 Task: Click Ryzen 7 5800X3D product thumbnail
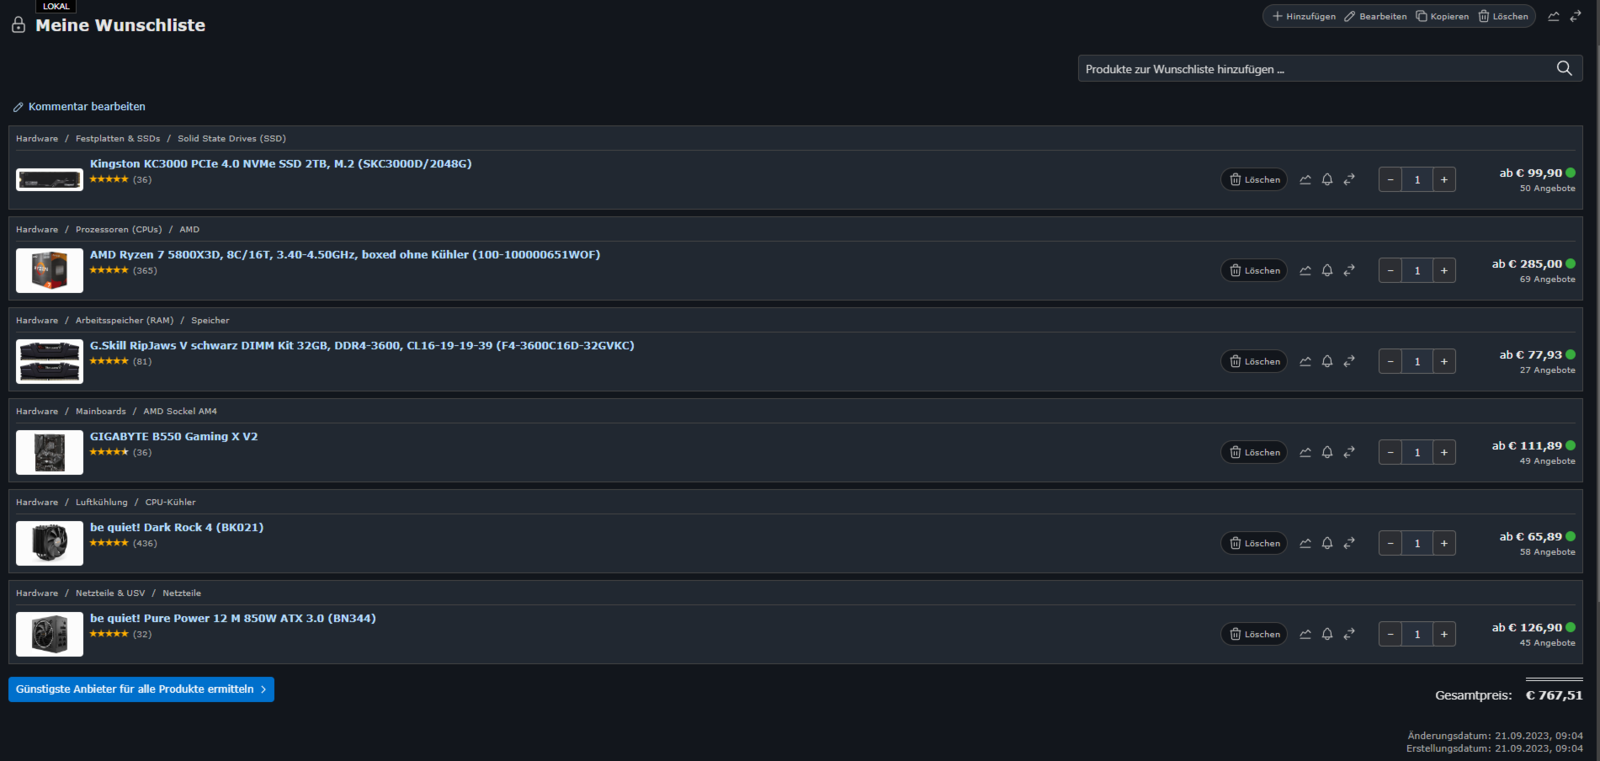click(x=50, y=271)
